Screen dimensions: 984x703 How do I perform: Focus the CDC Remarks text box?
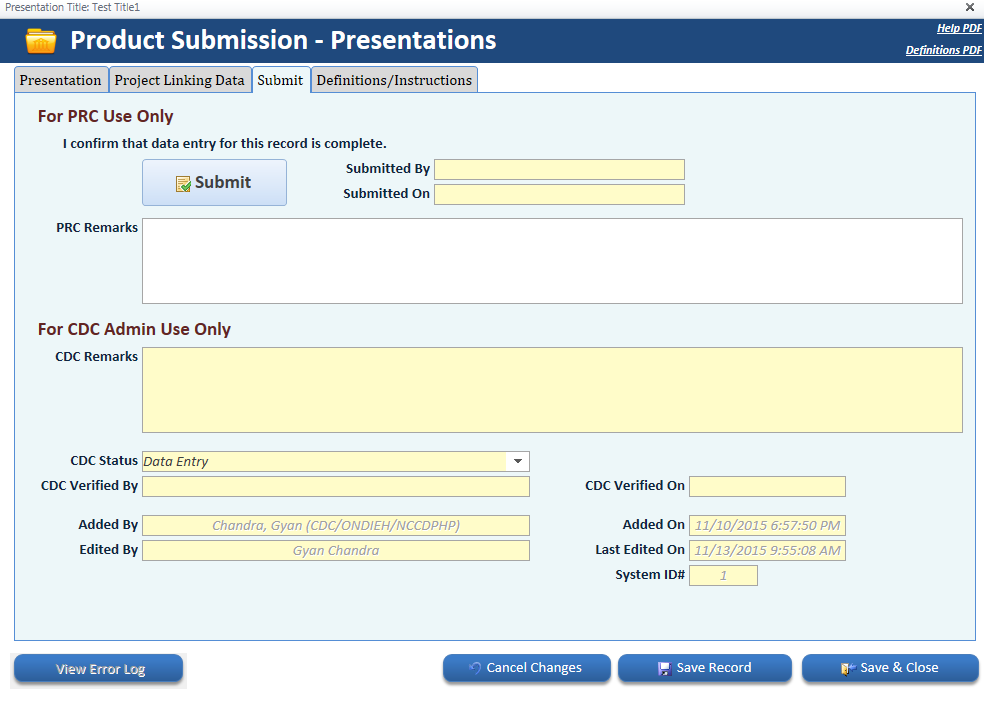click(x=552, y=389)
